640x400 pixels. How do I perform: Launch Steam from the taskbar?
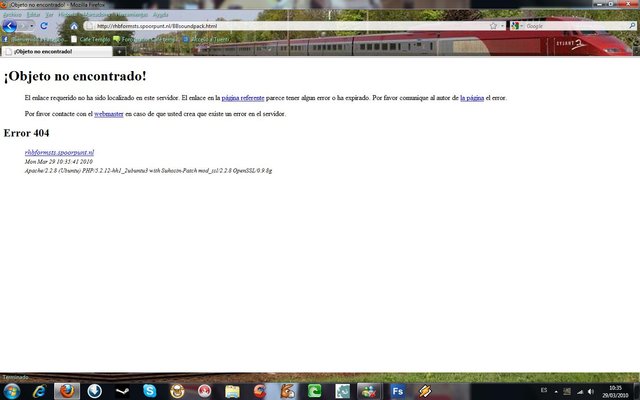(x=122, y=391)
